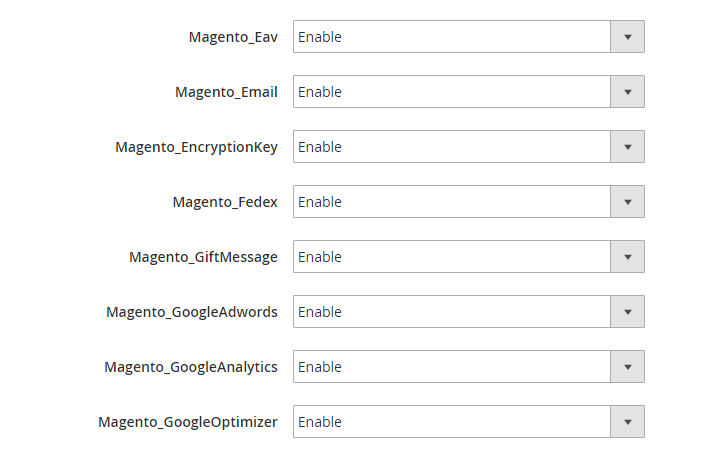Click the Magento_GiftMessage Enable select box
Viewport: 716px width, 451px height.
coord(451,257)
